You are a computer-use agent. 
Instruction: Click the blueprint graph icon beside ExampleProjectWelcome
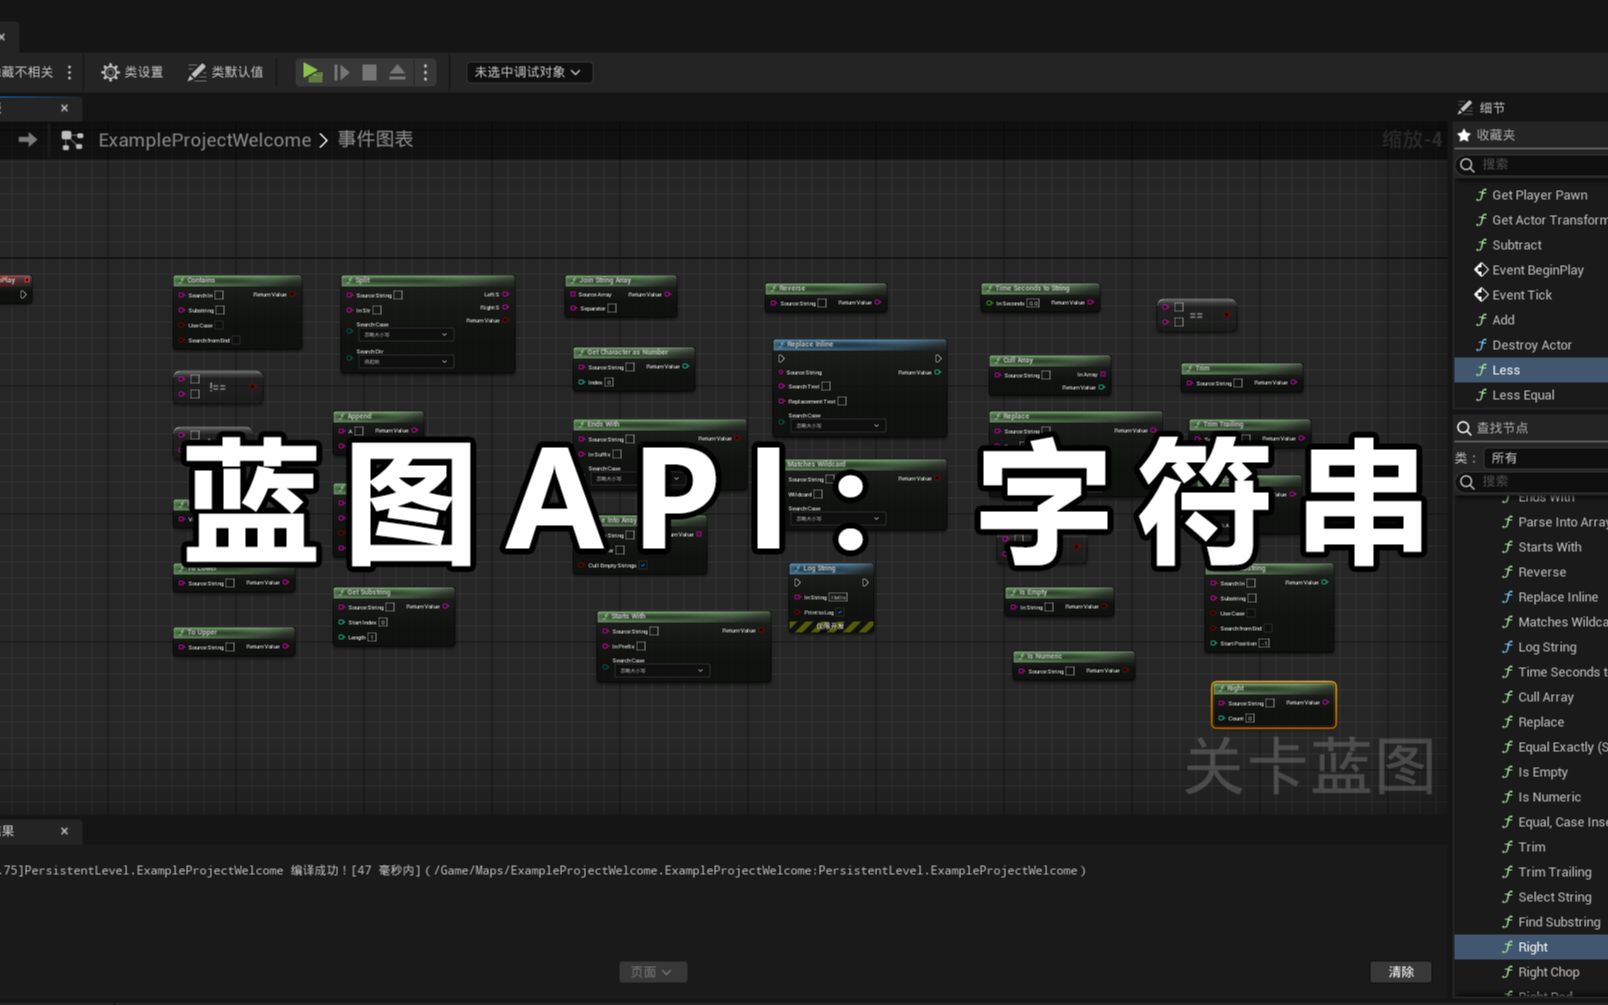(72, 140)
